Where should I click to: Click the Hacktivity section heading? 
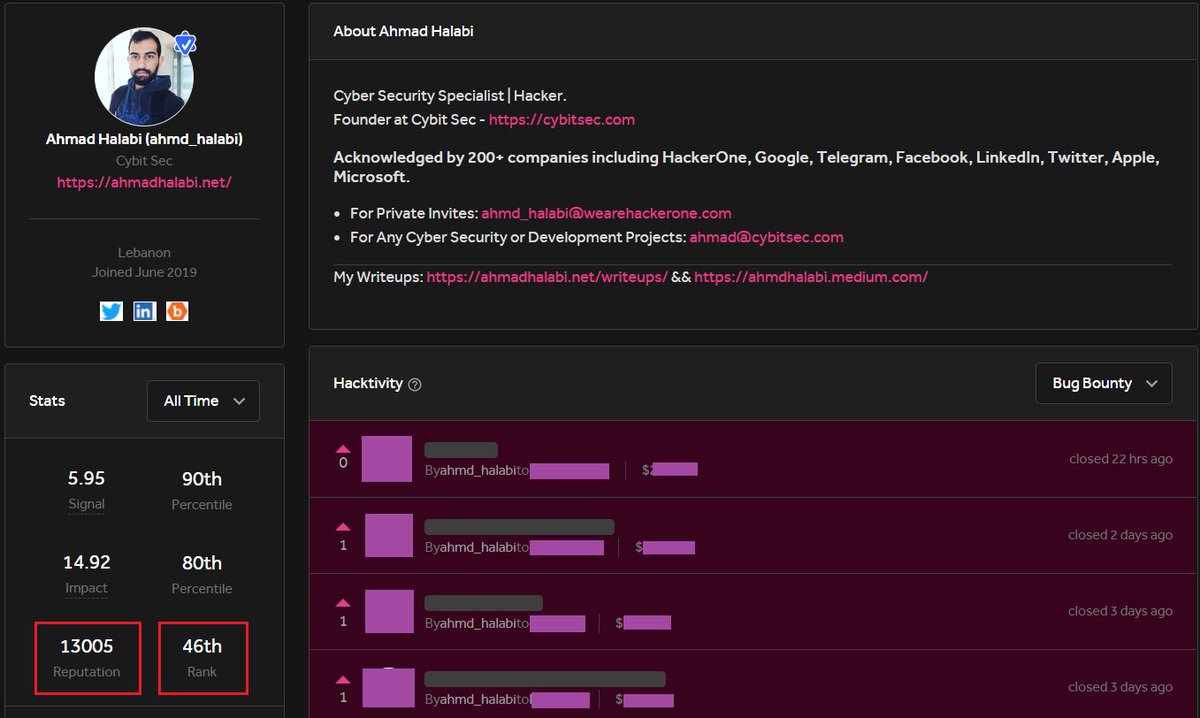[368, 383]
